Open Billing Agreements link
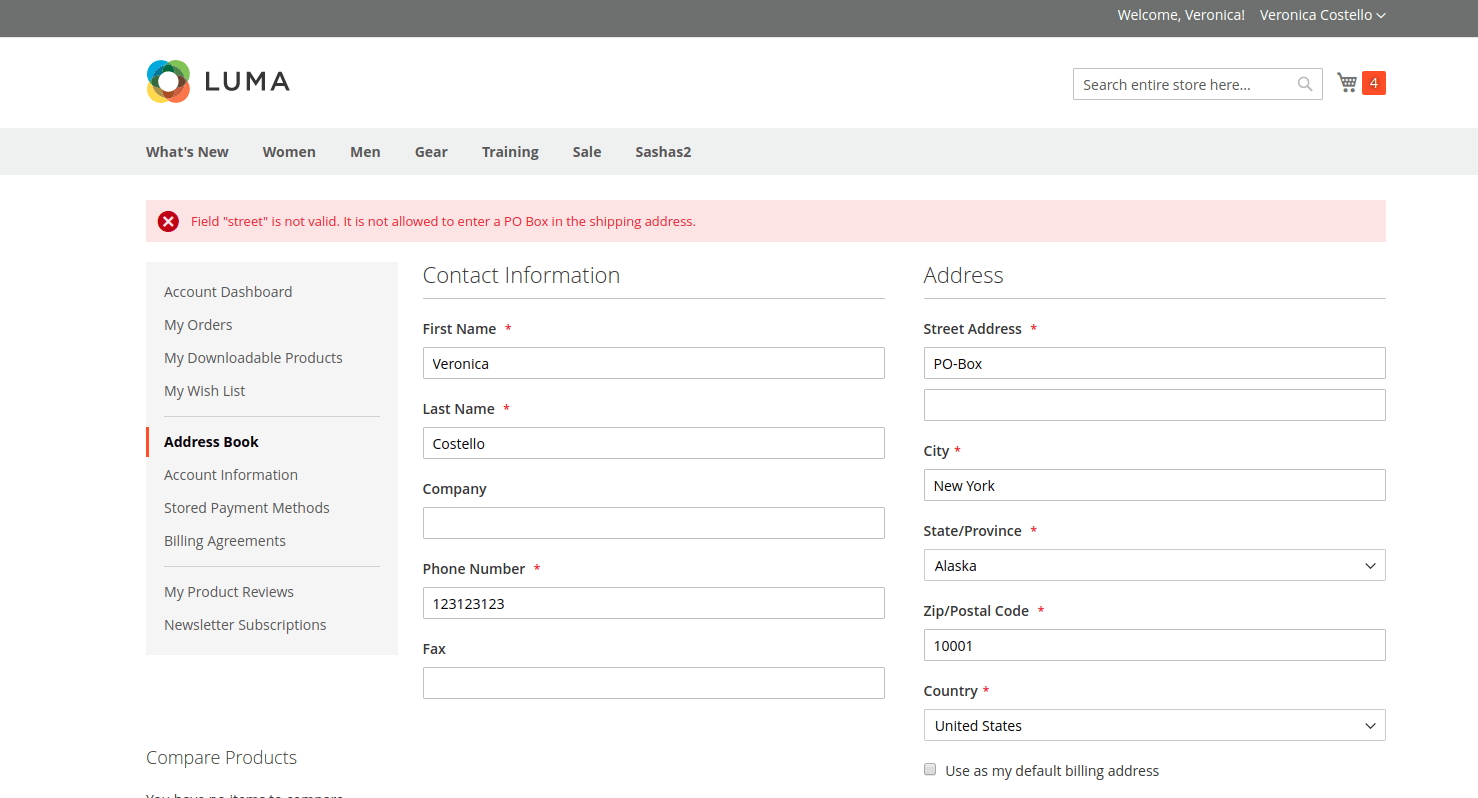This screenshot has width=1478, height=798. pos(225,541)
